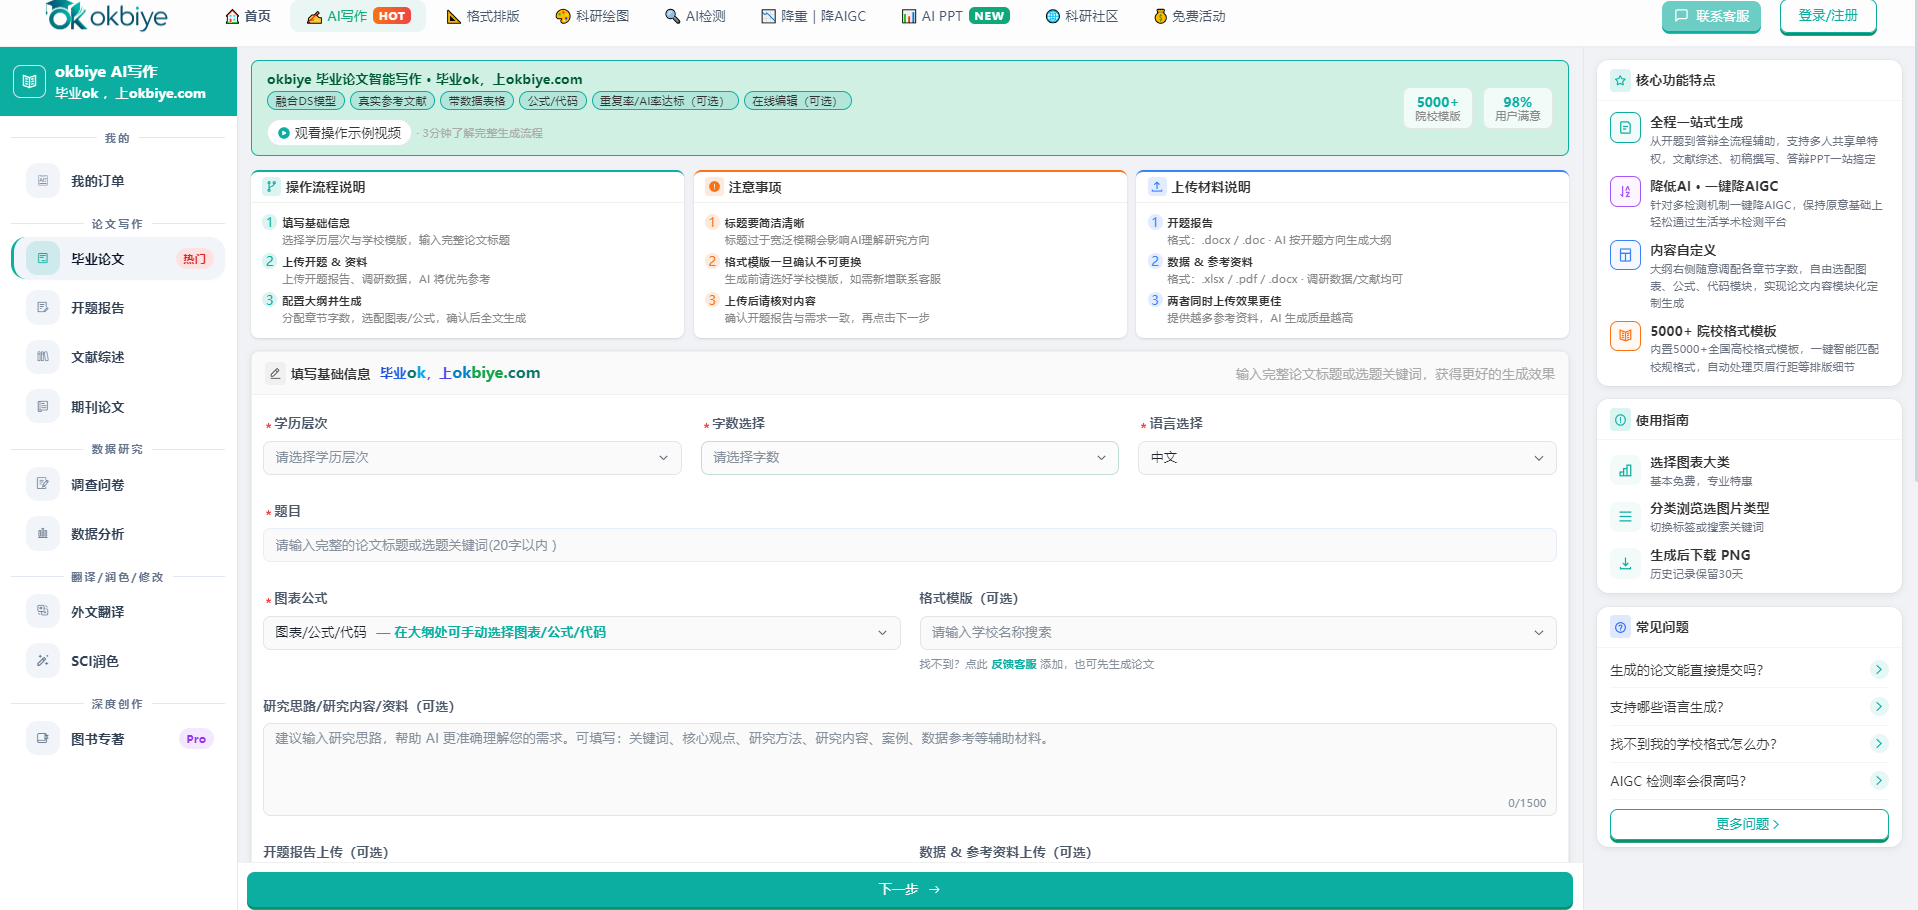This screenshot has height=910, width=1918.
Task: Click the okbiye AI写作 header icon
Action: click(x=29, y=81)
